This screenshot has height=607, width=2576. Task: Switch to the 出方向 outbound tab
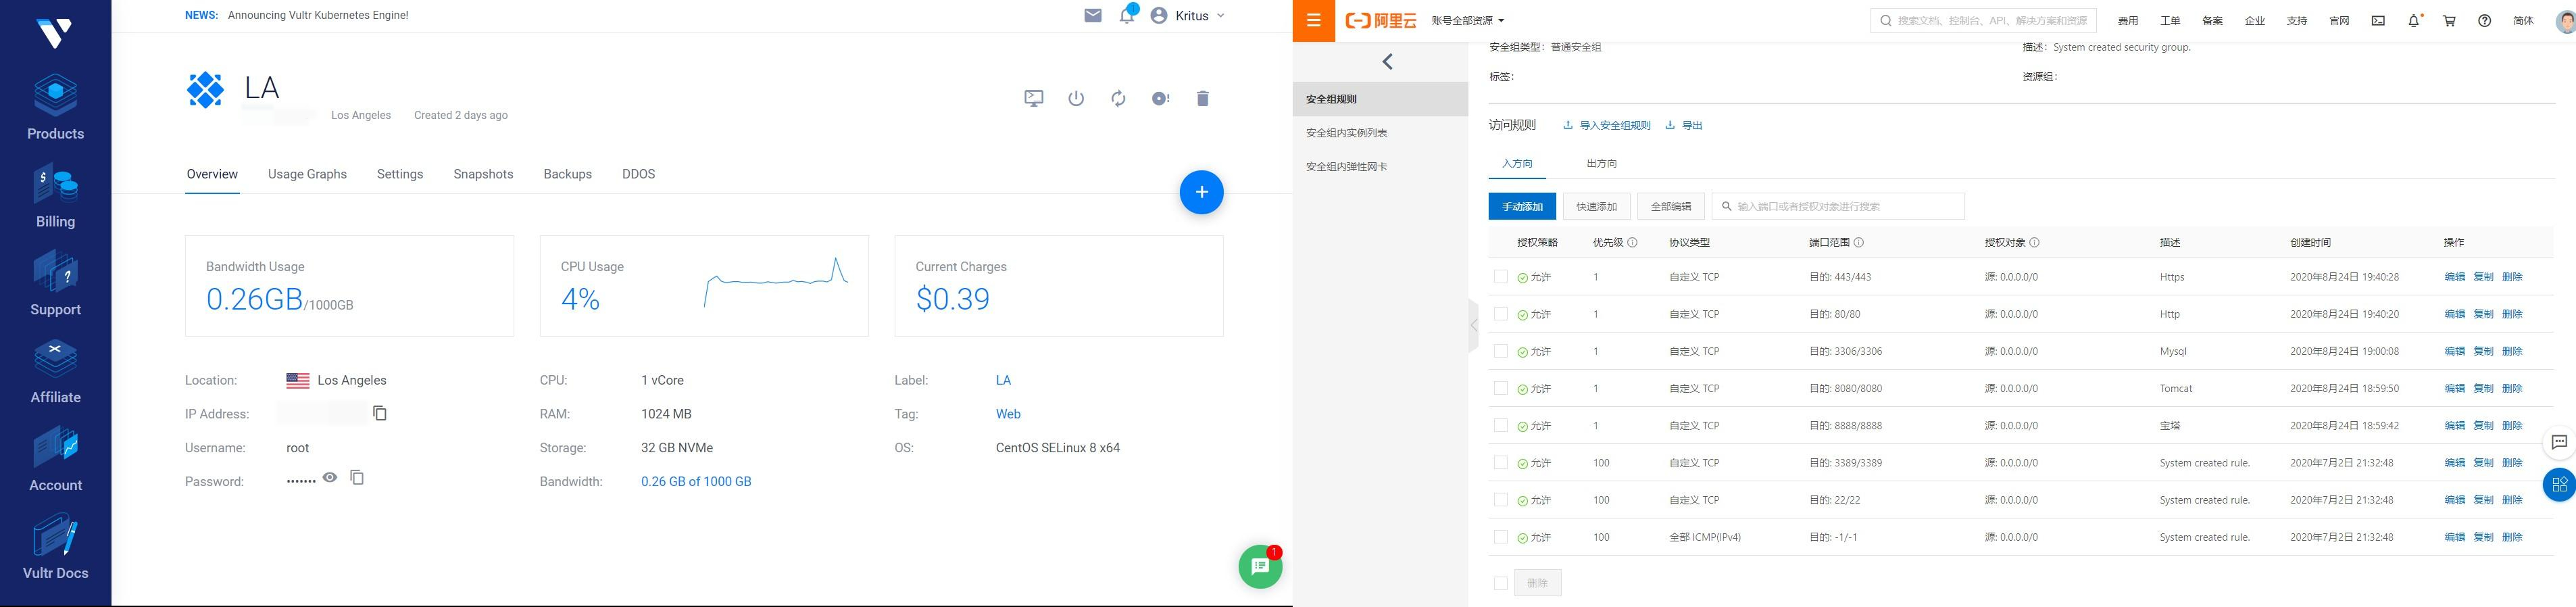pyautogui.click(x=1601, y=163)
